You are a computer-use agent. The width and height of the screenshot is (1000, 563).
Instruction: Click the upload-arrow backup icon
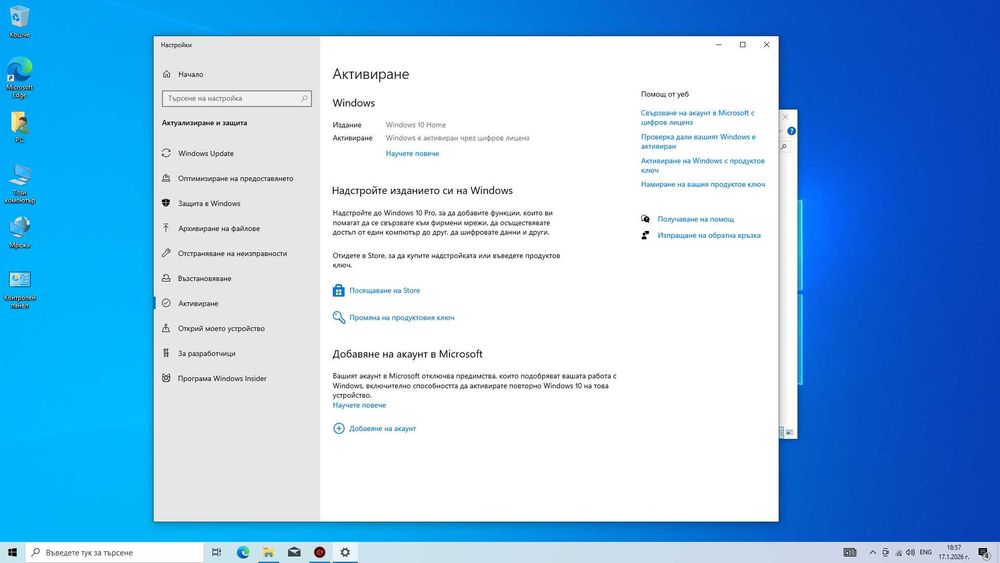tap(166, 228)
